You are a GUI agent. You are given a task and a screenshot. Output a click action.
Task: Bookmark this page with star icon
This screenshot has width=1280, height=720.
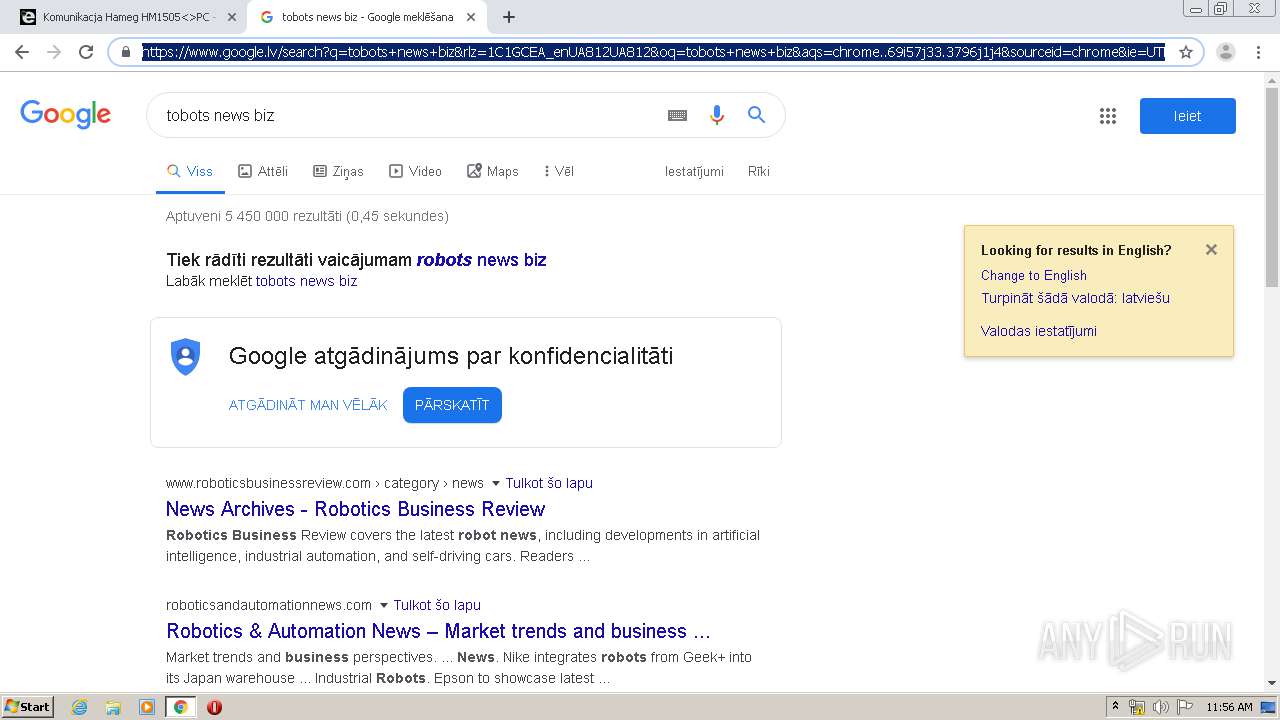click(1186, 52)
